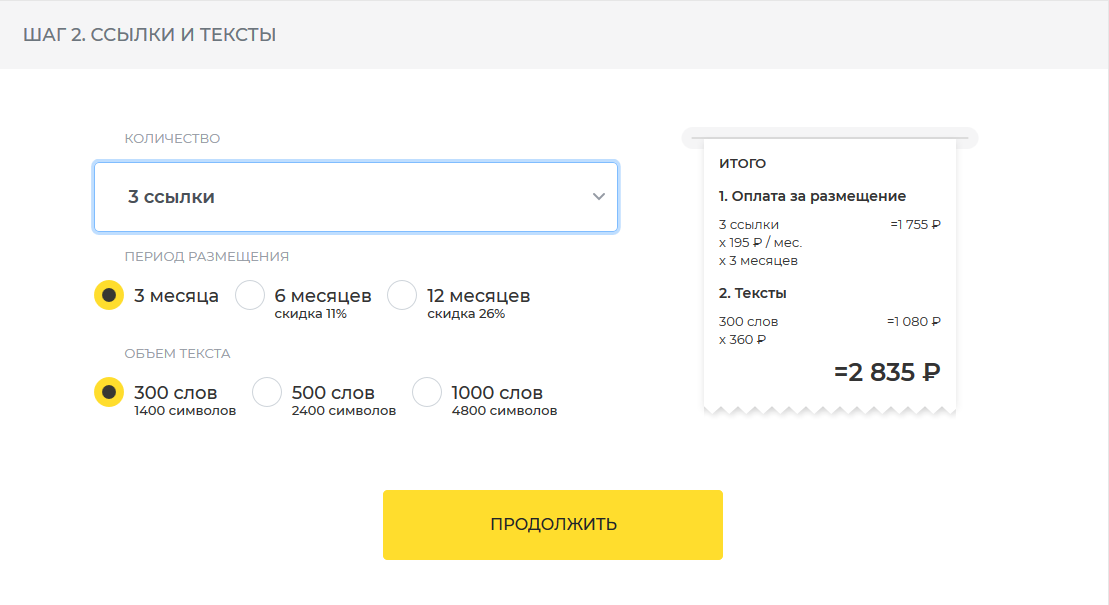Click the ИТОГО receipt title
The height and width of the screenshot is (605, 1109).
tap(742, 163)
